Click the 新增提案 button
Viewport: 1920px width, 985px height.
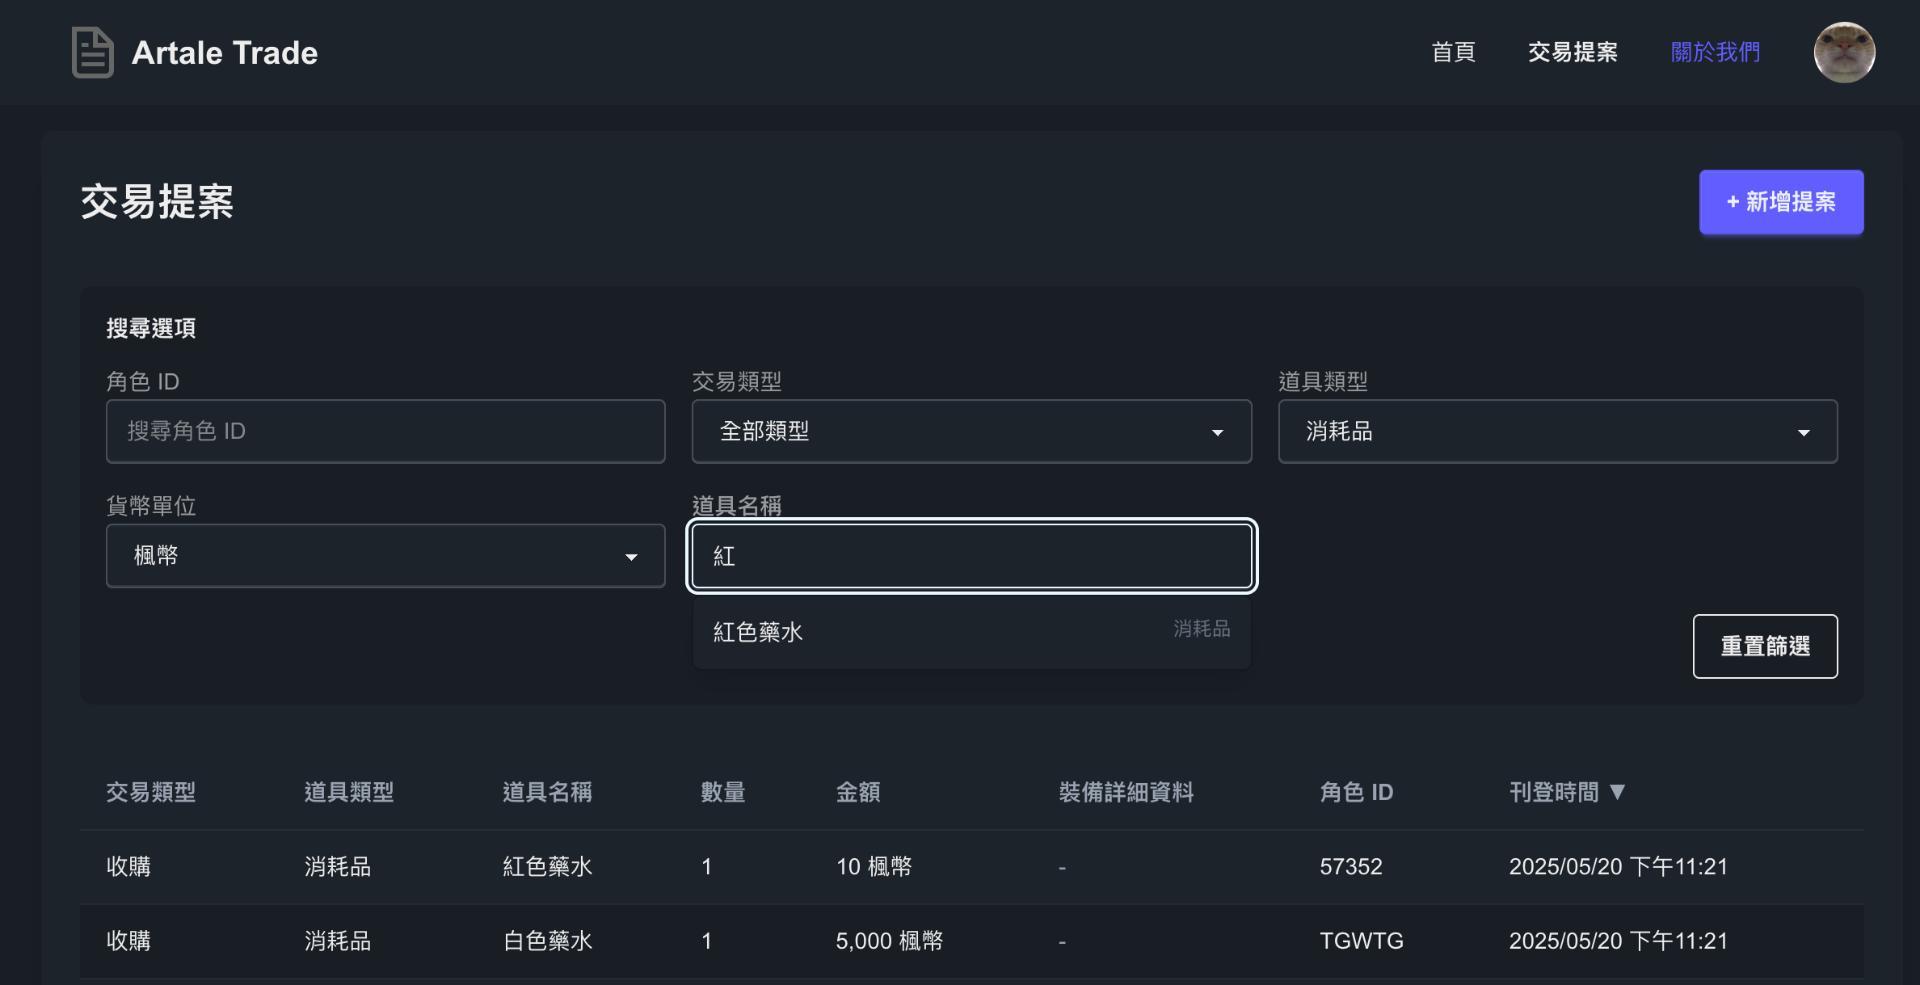click(x=1781, y=202)
